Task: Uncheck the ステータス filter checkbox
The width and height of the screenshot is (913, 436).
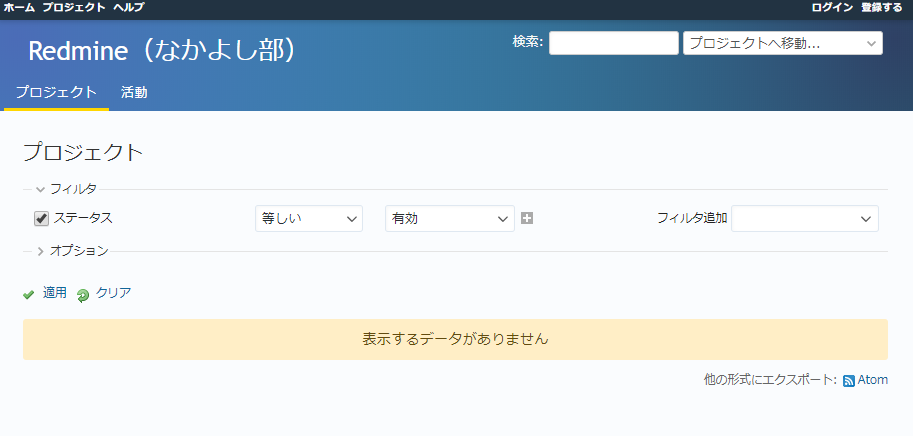Action: (x=41, y=219)
